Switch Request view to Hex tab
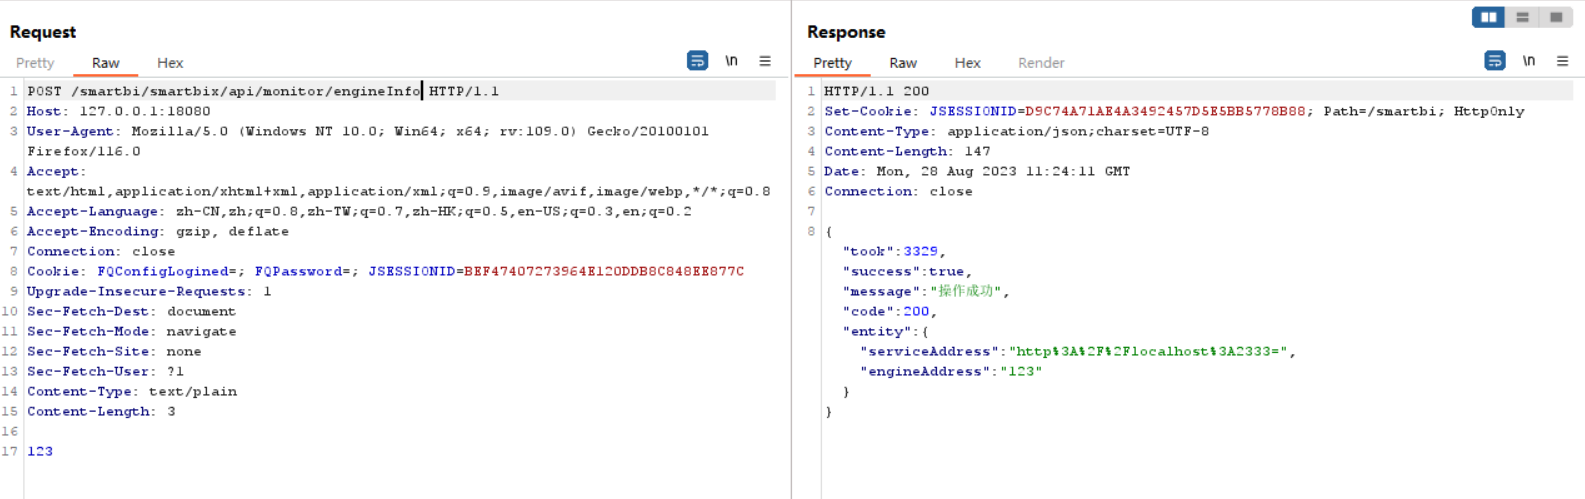This screenshot has height=499, width=1585. [x=170, y=63]
